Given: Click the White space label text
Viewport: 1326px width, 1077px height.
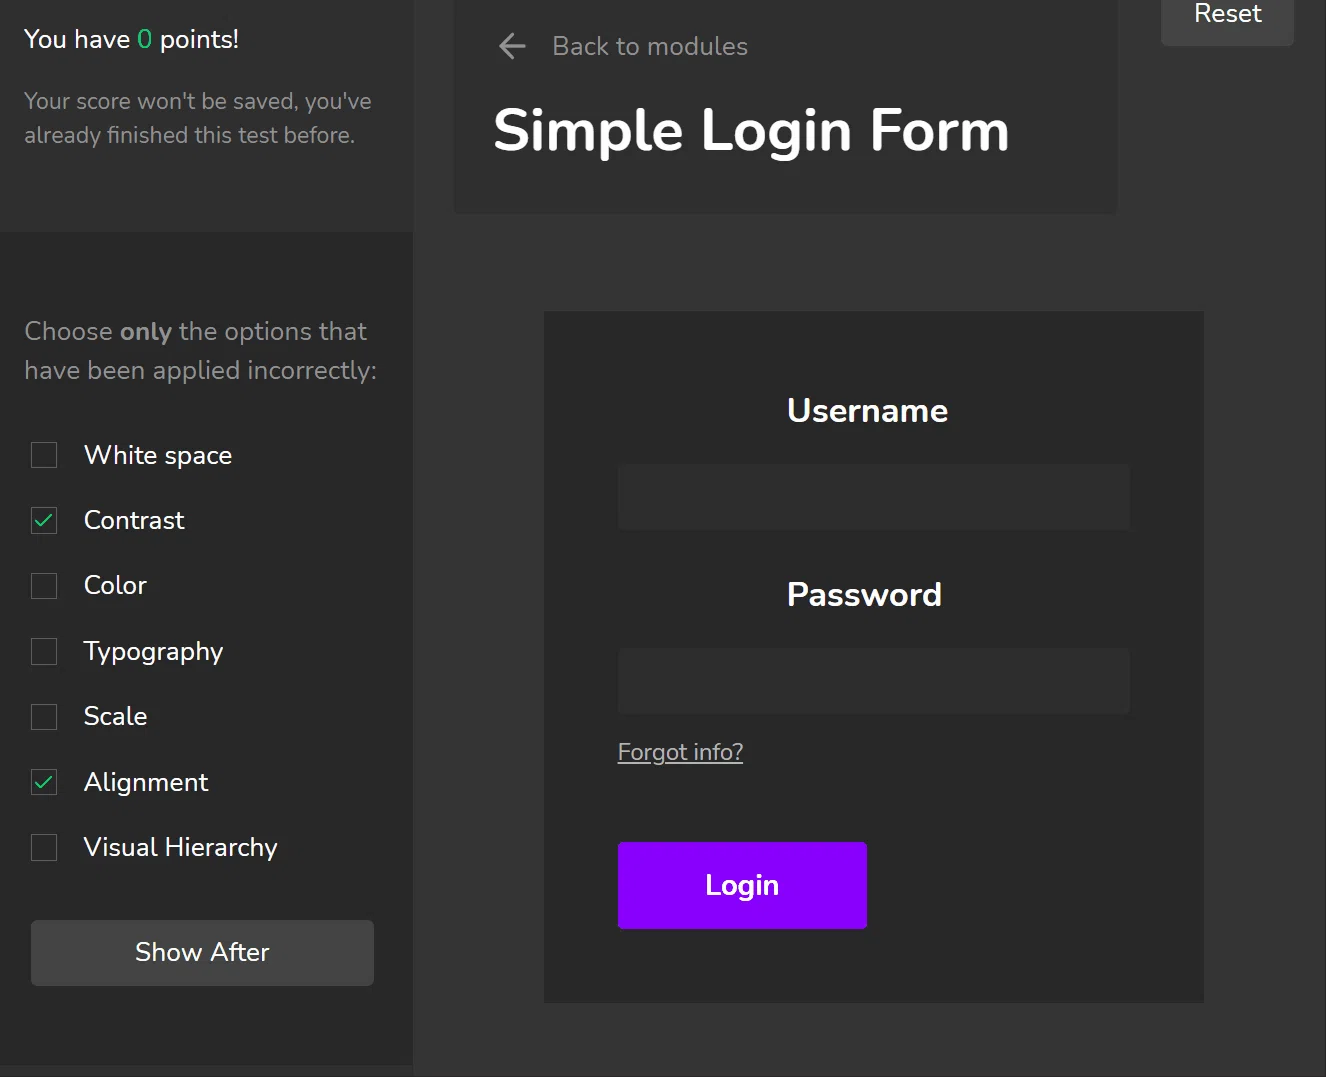Looking at the screenshot, I should coord(158,455).
